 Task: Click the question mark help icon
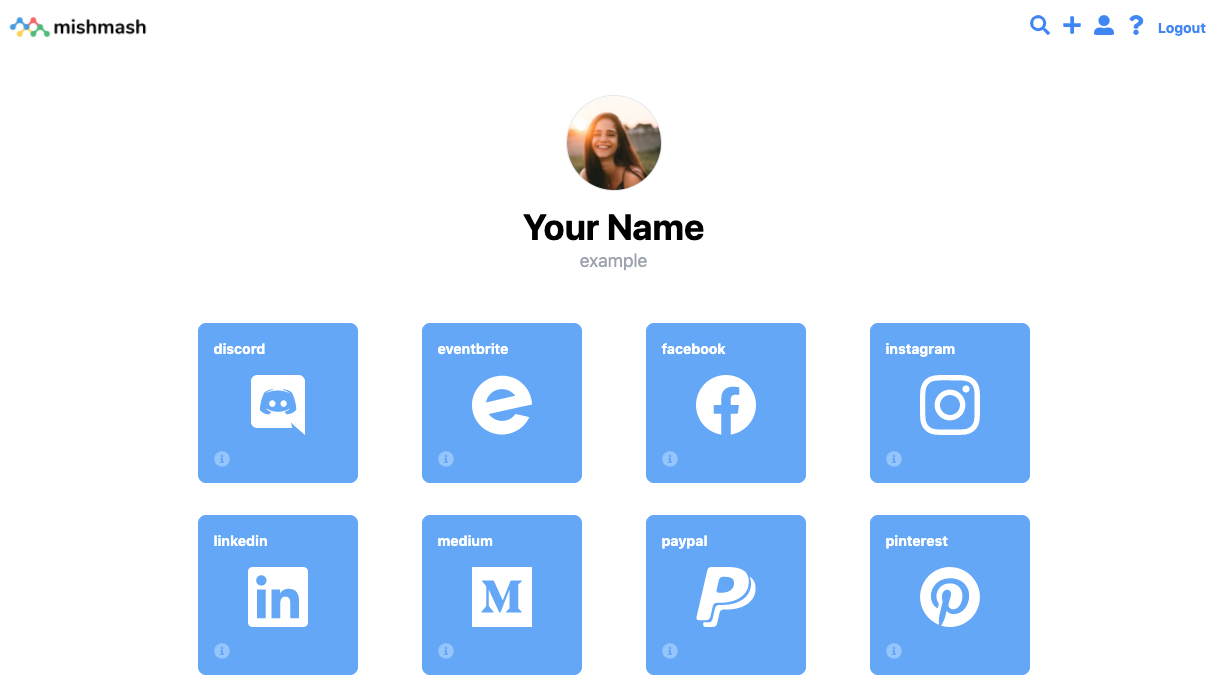pos(1136,26)
